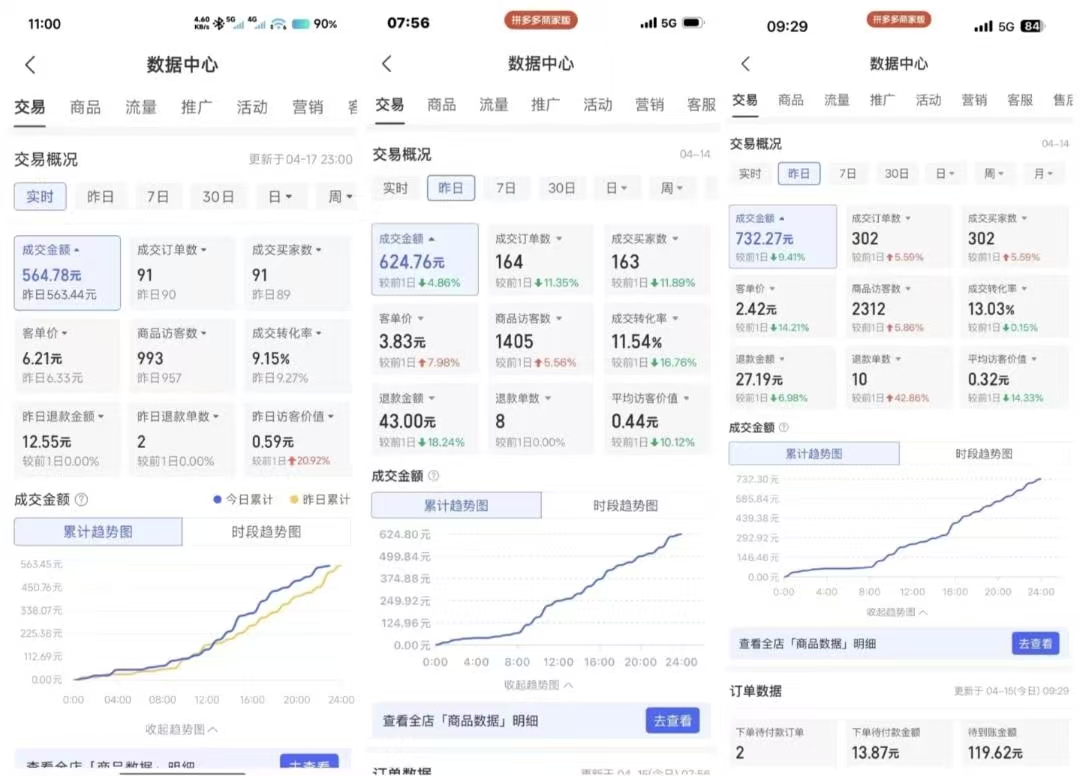Tap help icon beside 成交金额 in 11:00 screen

[x=81, y=500]
